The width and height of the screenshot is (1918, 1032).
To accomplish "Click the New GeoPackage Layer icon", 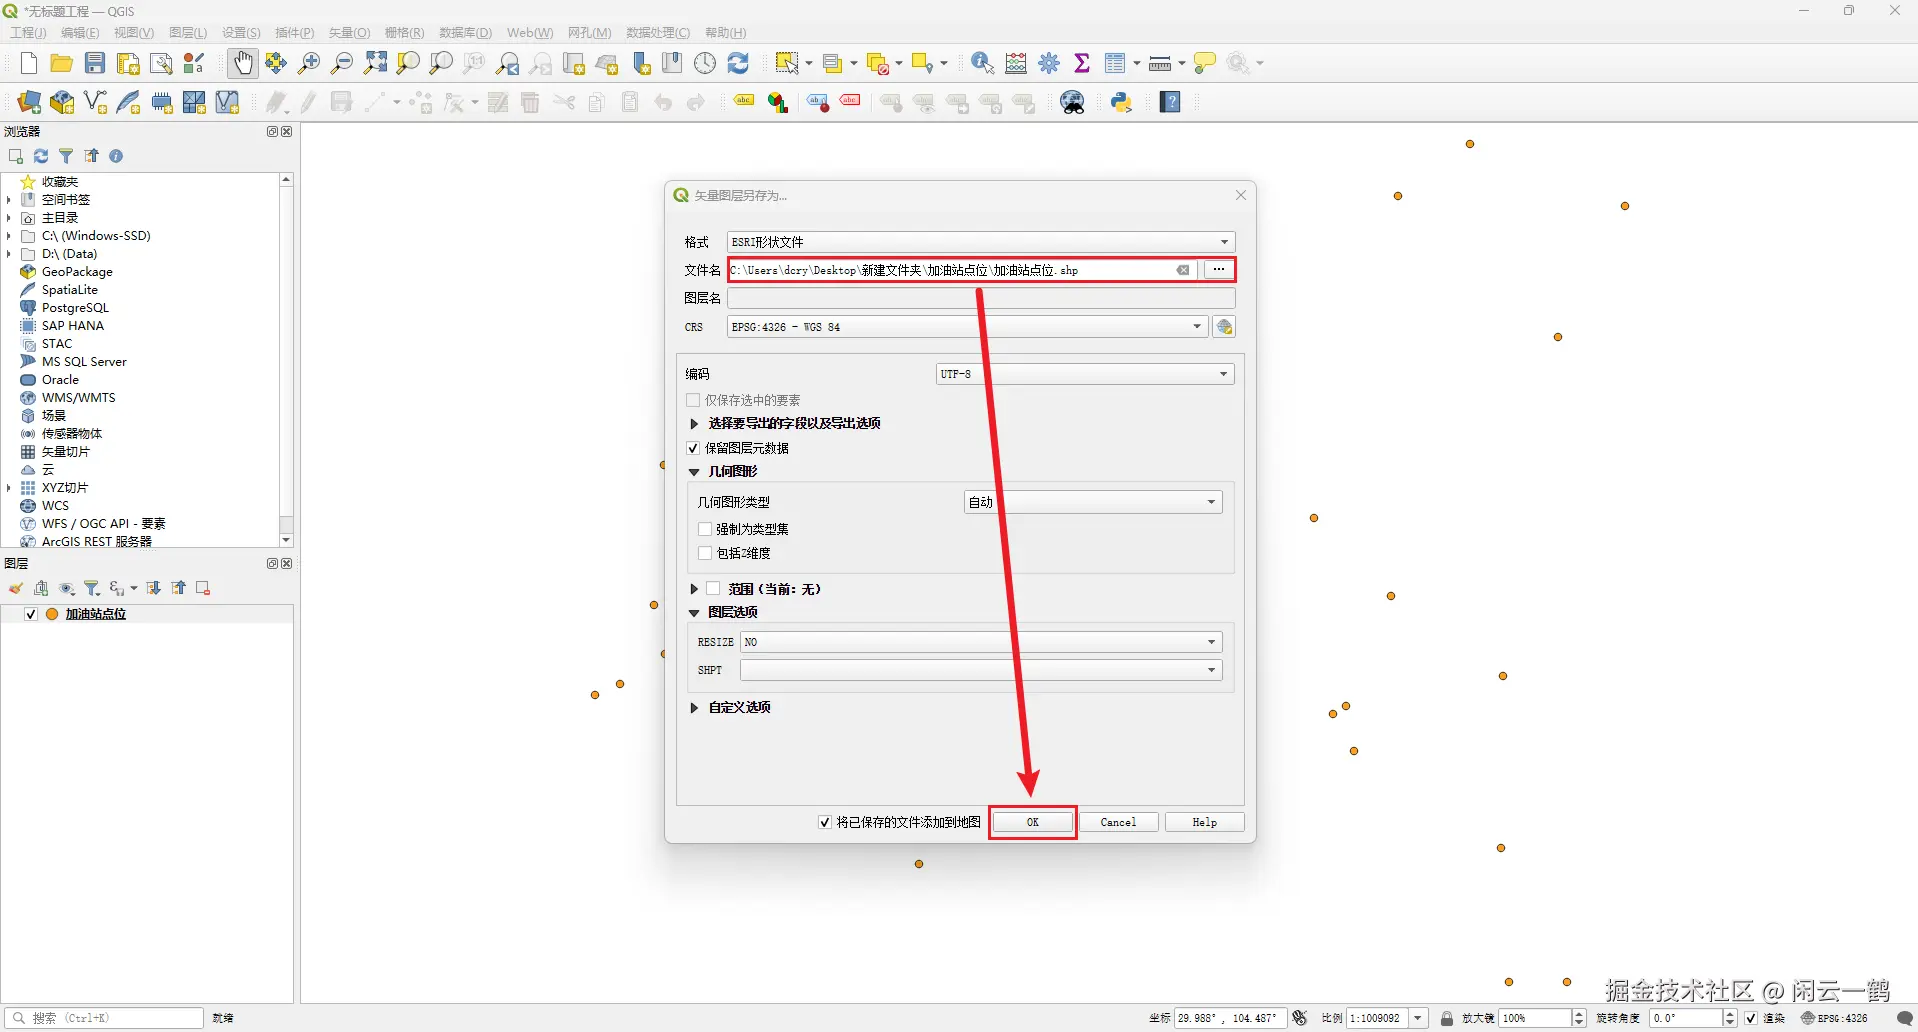I will point(62,102).
